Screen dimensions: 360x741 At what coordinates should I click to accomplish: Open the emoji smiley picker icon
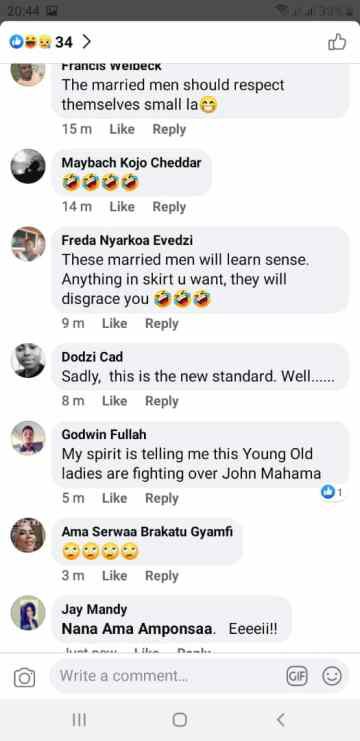(332, 676)
